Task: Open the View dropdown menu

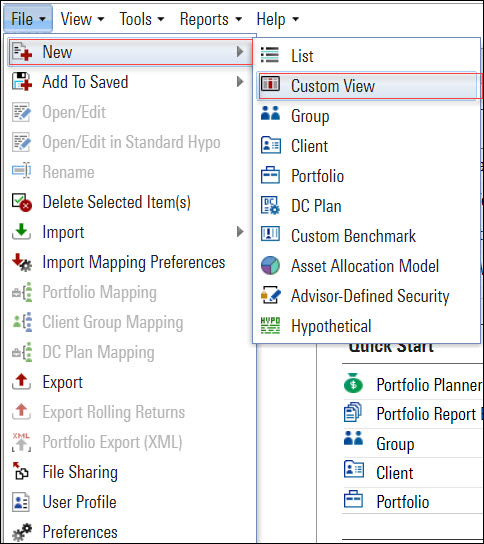Action: coord(82,19)
